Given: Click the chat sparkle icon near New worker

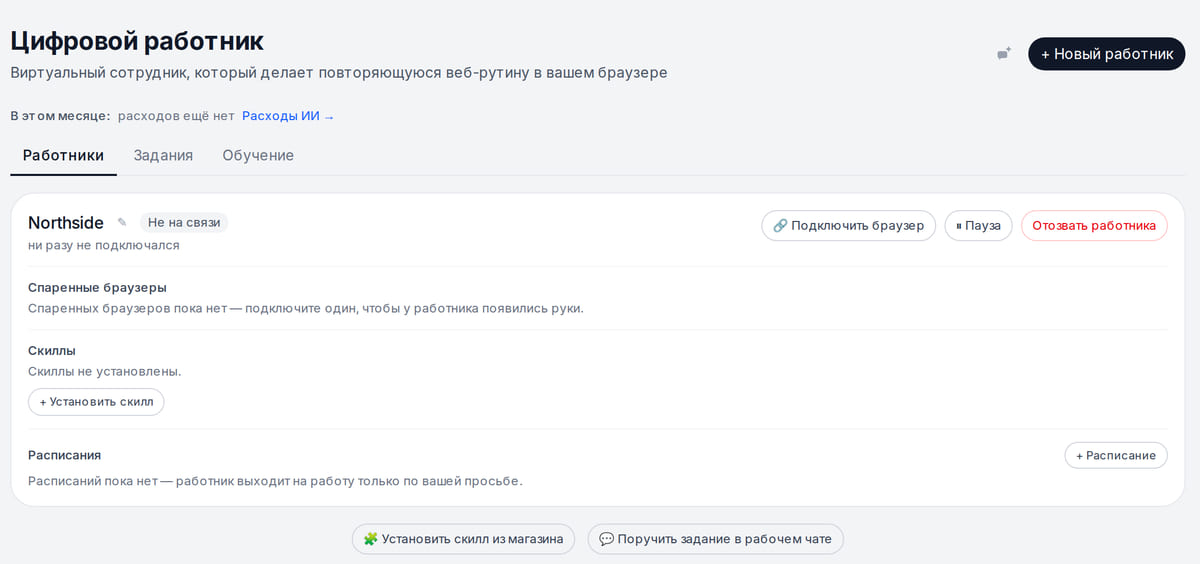Looking at the screenshot, I should [x=1004, y=54].
